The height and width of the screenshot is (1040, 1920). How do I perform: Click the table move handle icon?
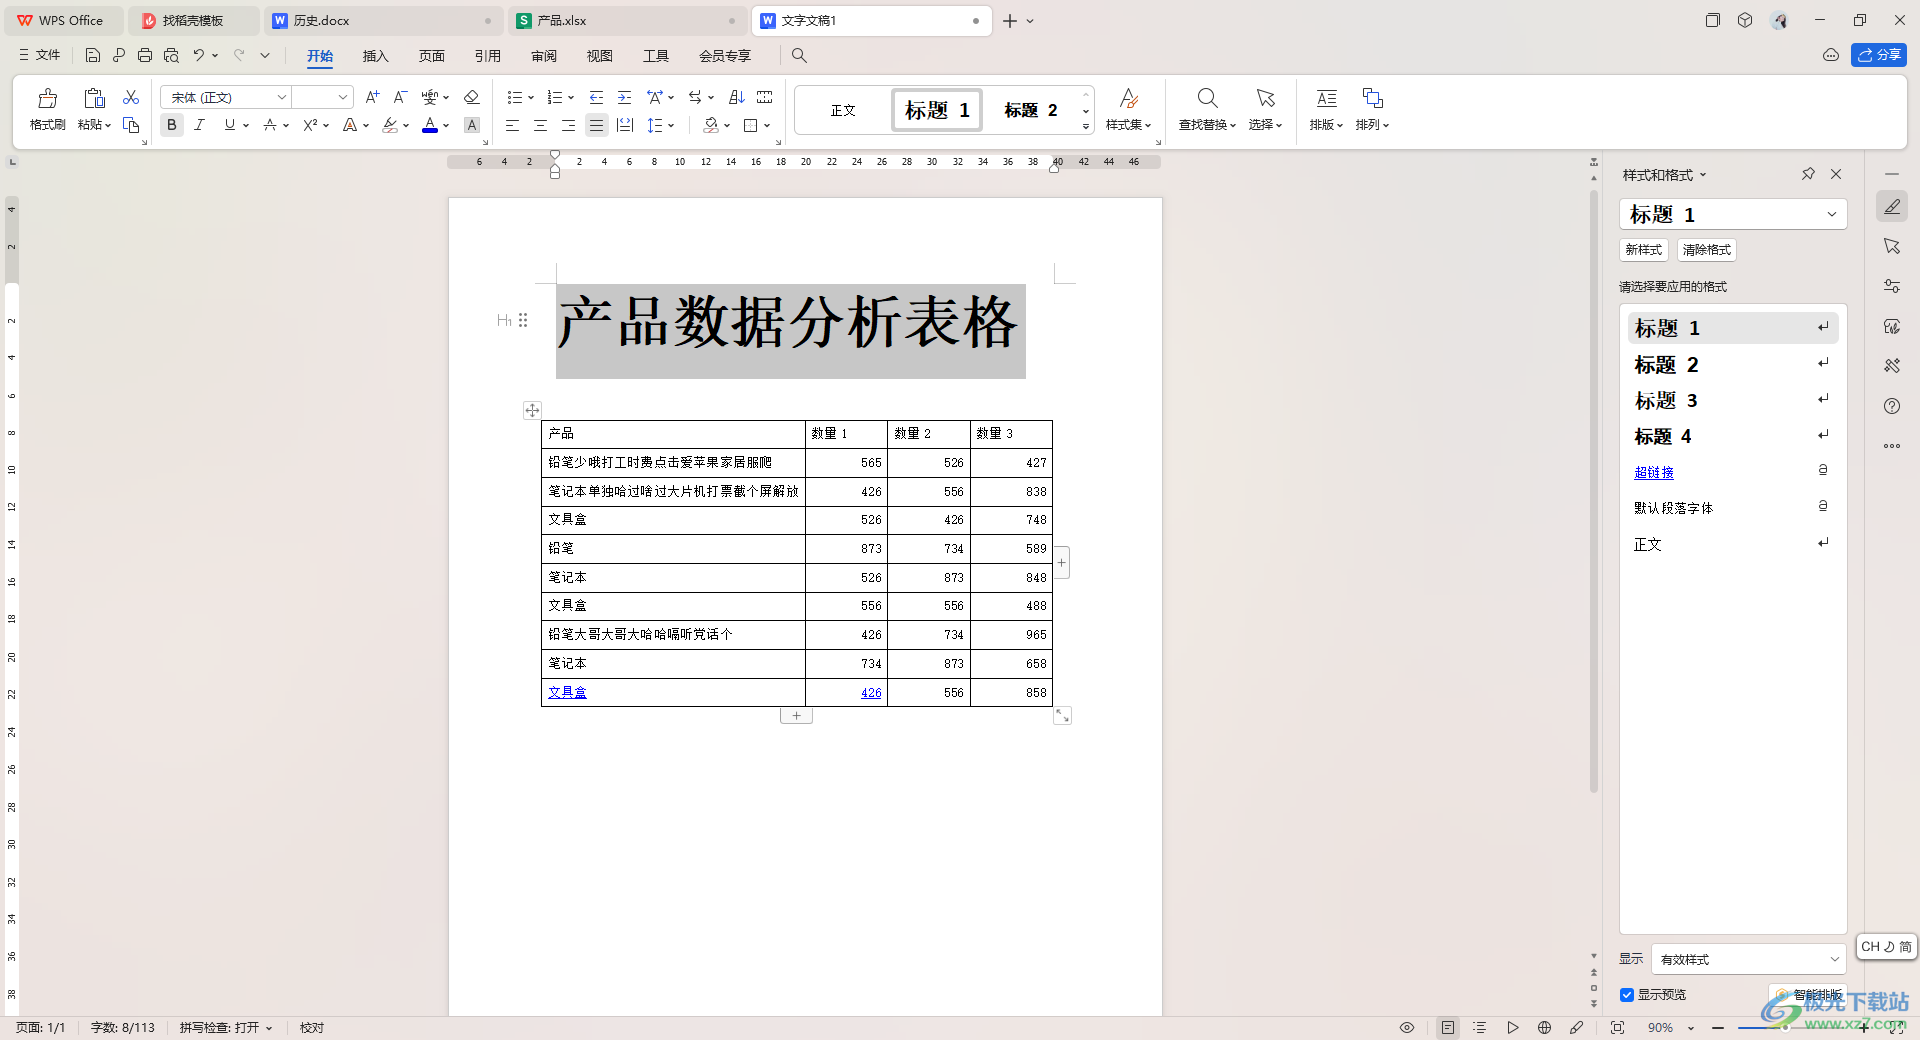[x=532, y=410]
